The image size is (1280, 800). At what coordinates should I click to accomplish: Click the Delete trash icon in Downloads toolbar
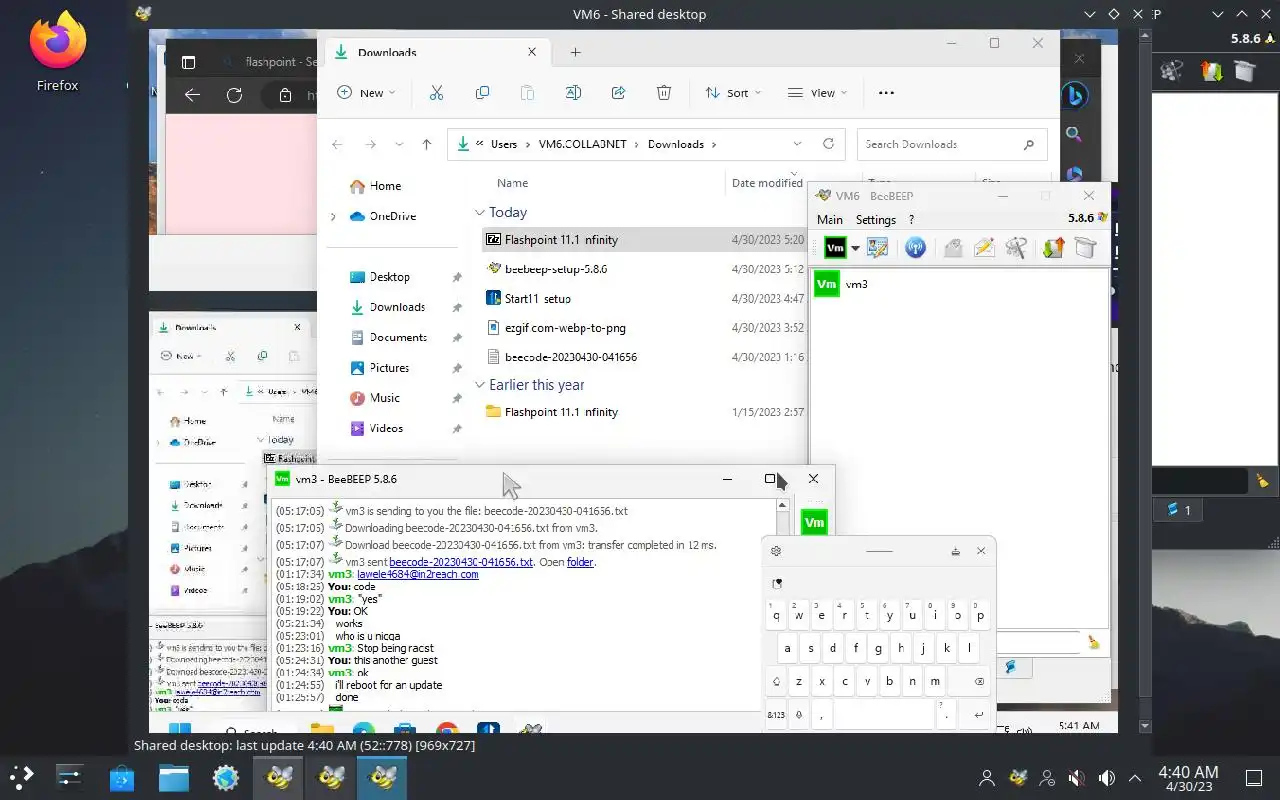(x=664, y=92)
